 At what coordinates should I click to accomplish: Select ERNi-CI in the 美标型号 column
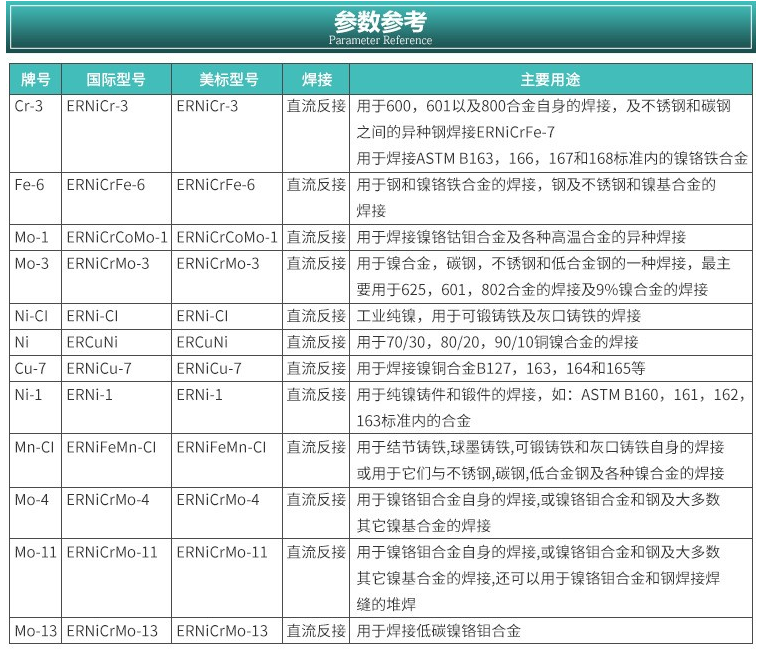tap(202, 316)
